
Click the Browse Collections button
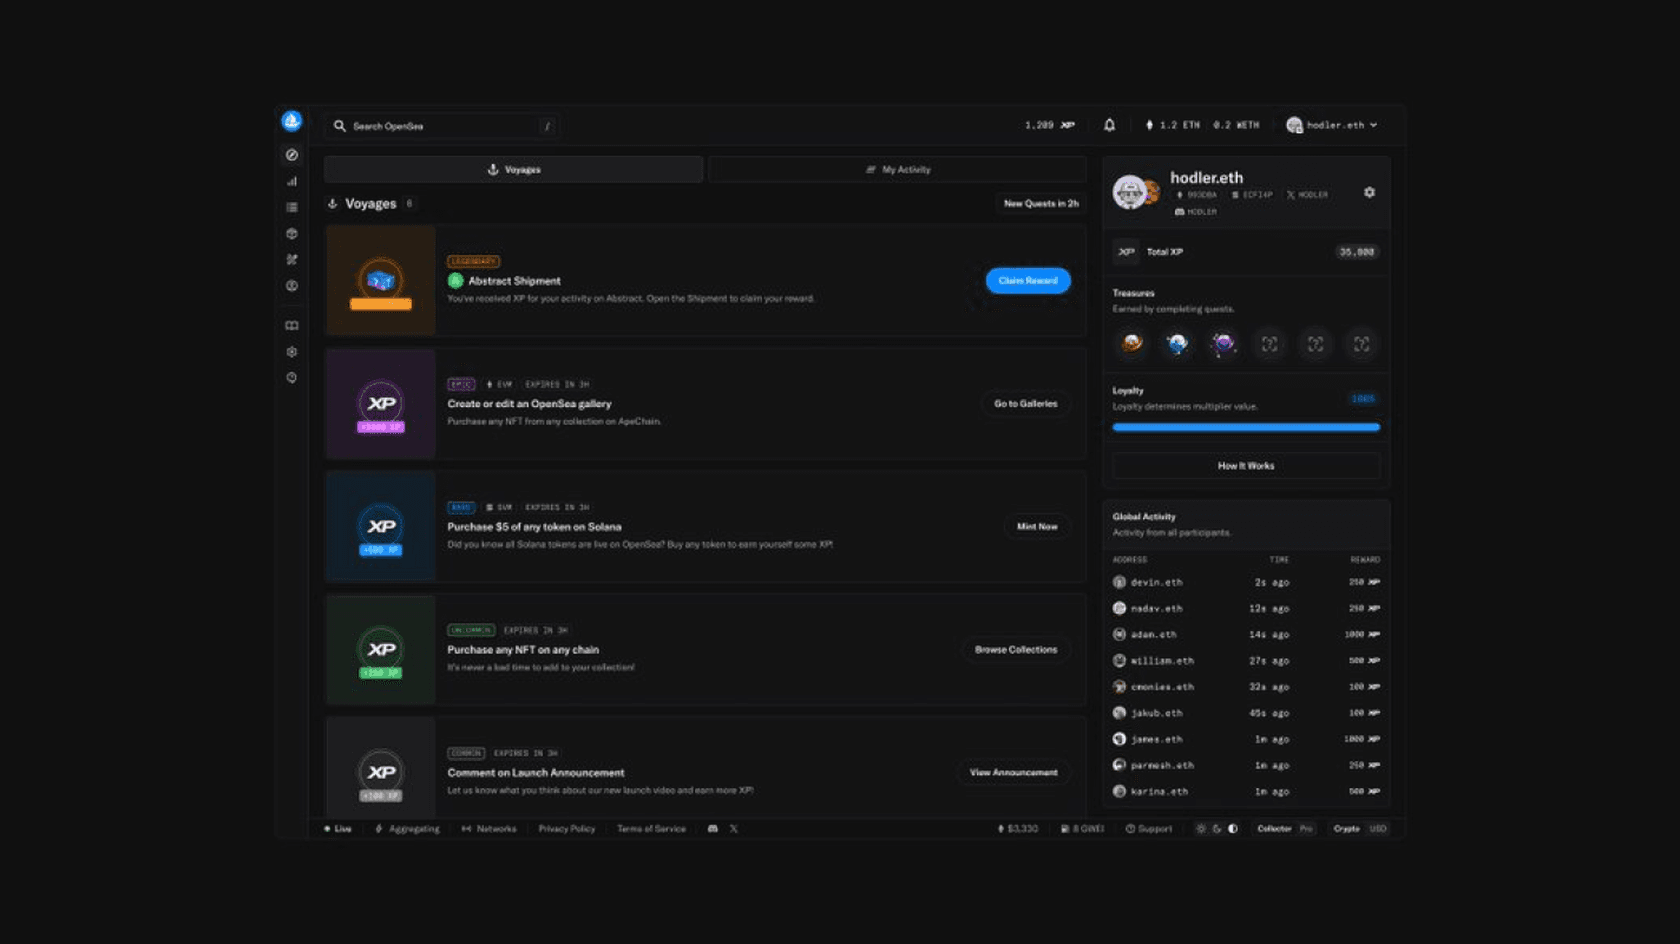tap(1015, 649)
